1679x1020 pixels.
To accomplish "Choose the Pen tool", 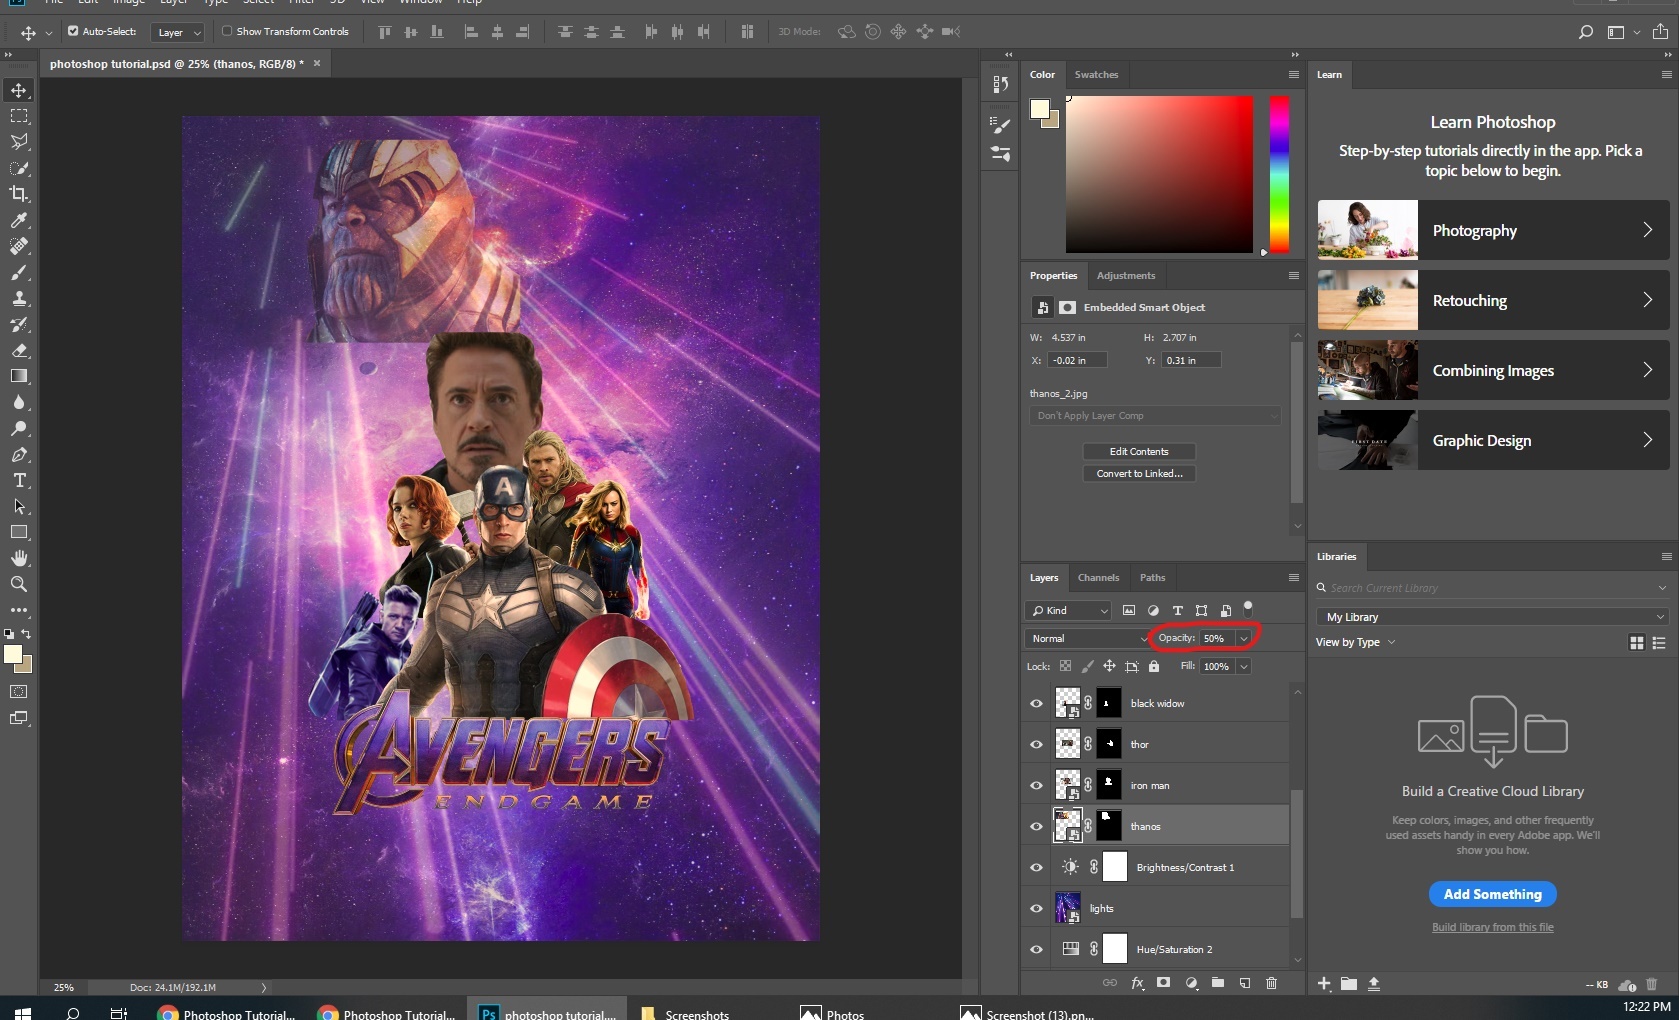I will tap(19, 454).
